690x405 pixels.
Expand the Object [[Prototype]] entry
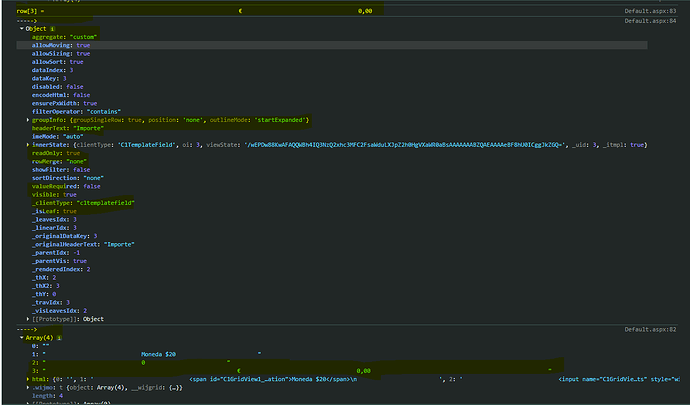(28, 319)
